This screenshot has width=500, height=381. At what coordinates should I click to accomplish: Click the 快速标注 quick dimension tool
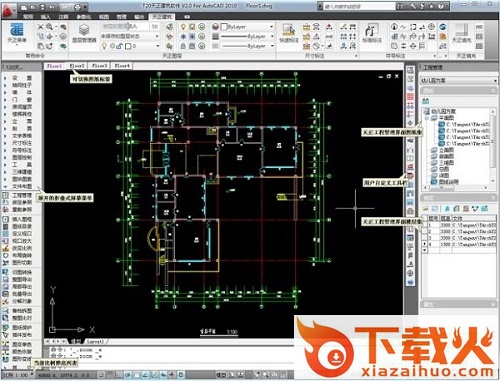click(x=289, y=33)
